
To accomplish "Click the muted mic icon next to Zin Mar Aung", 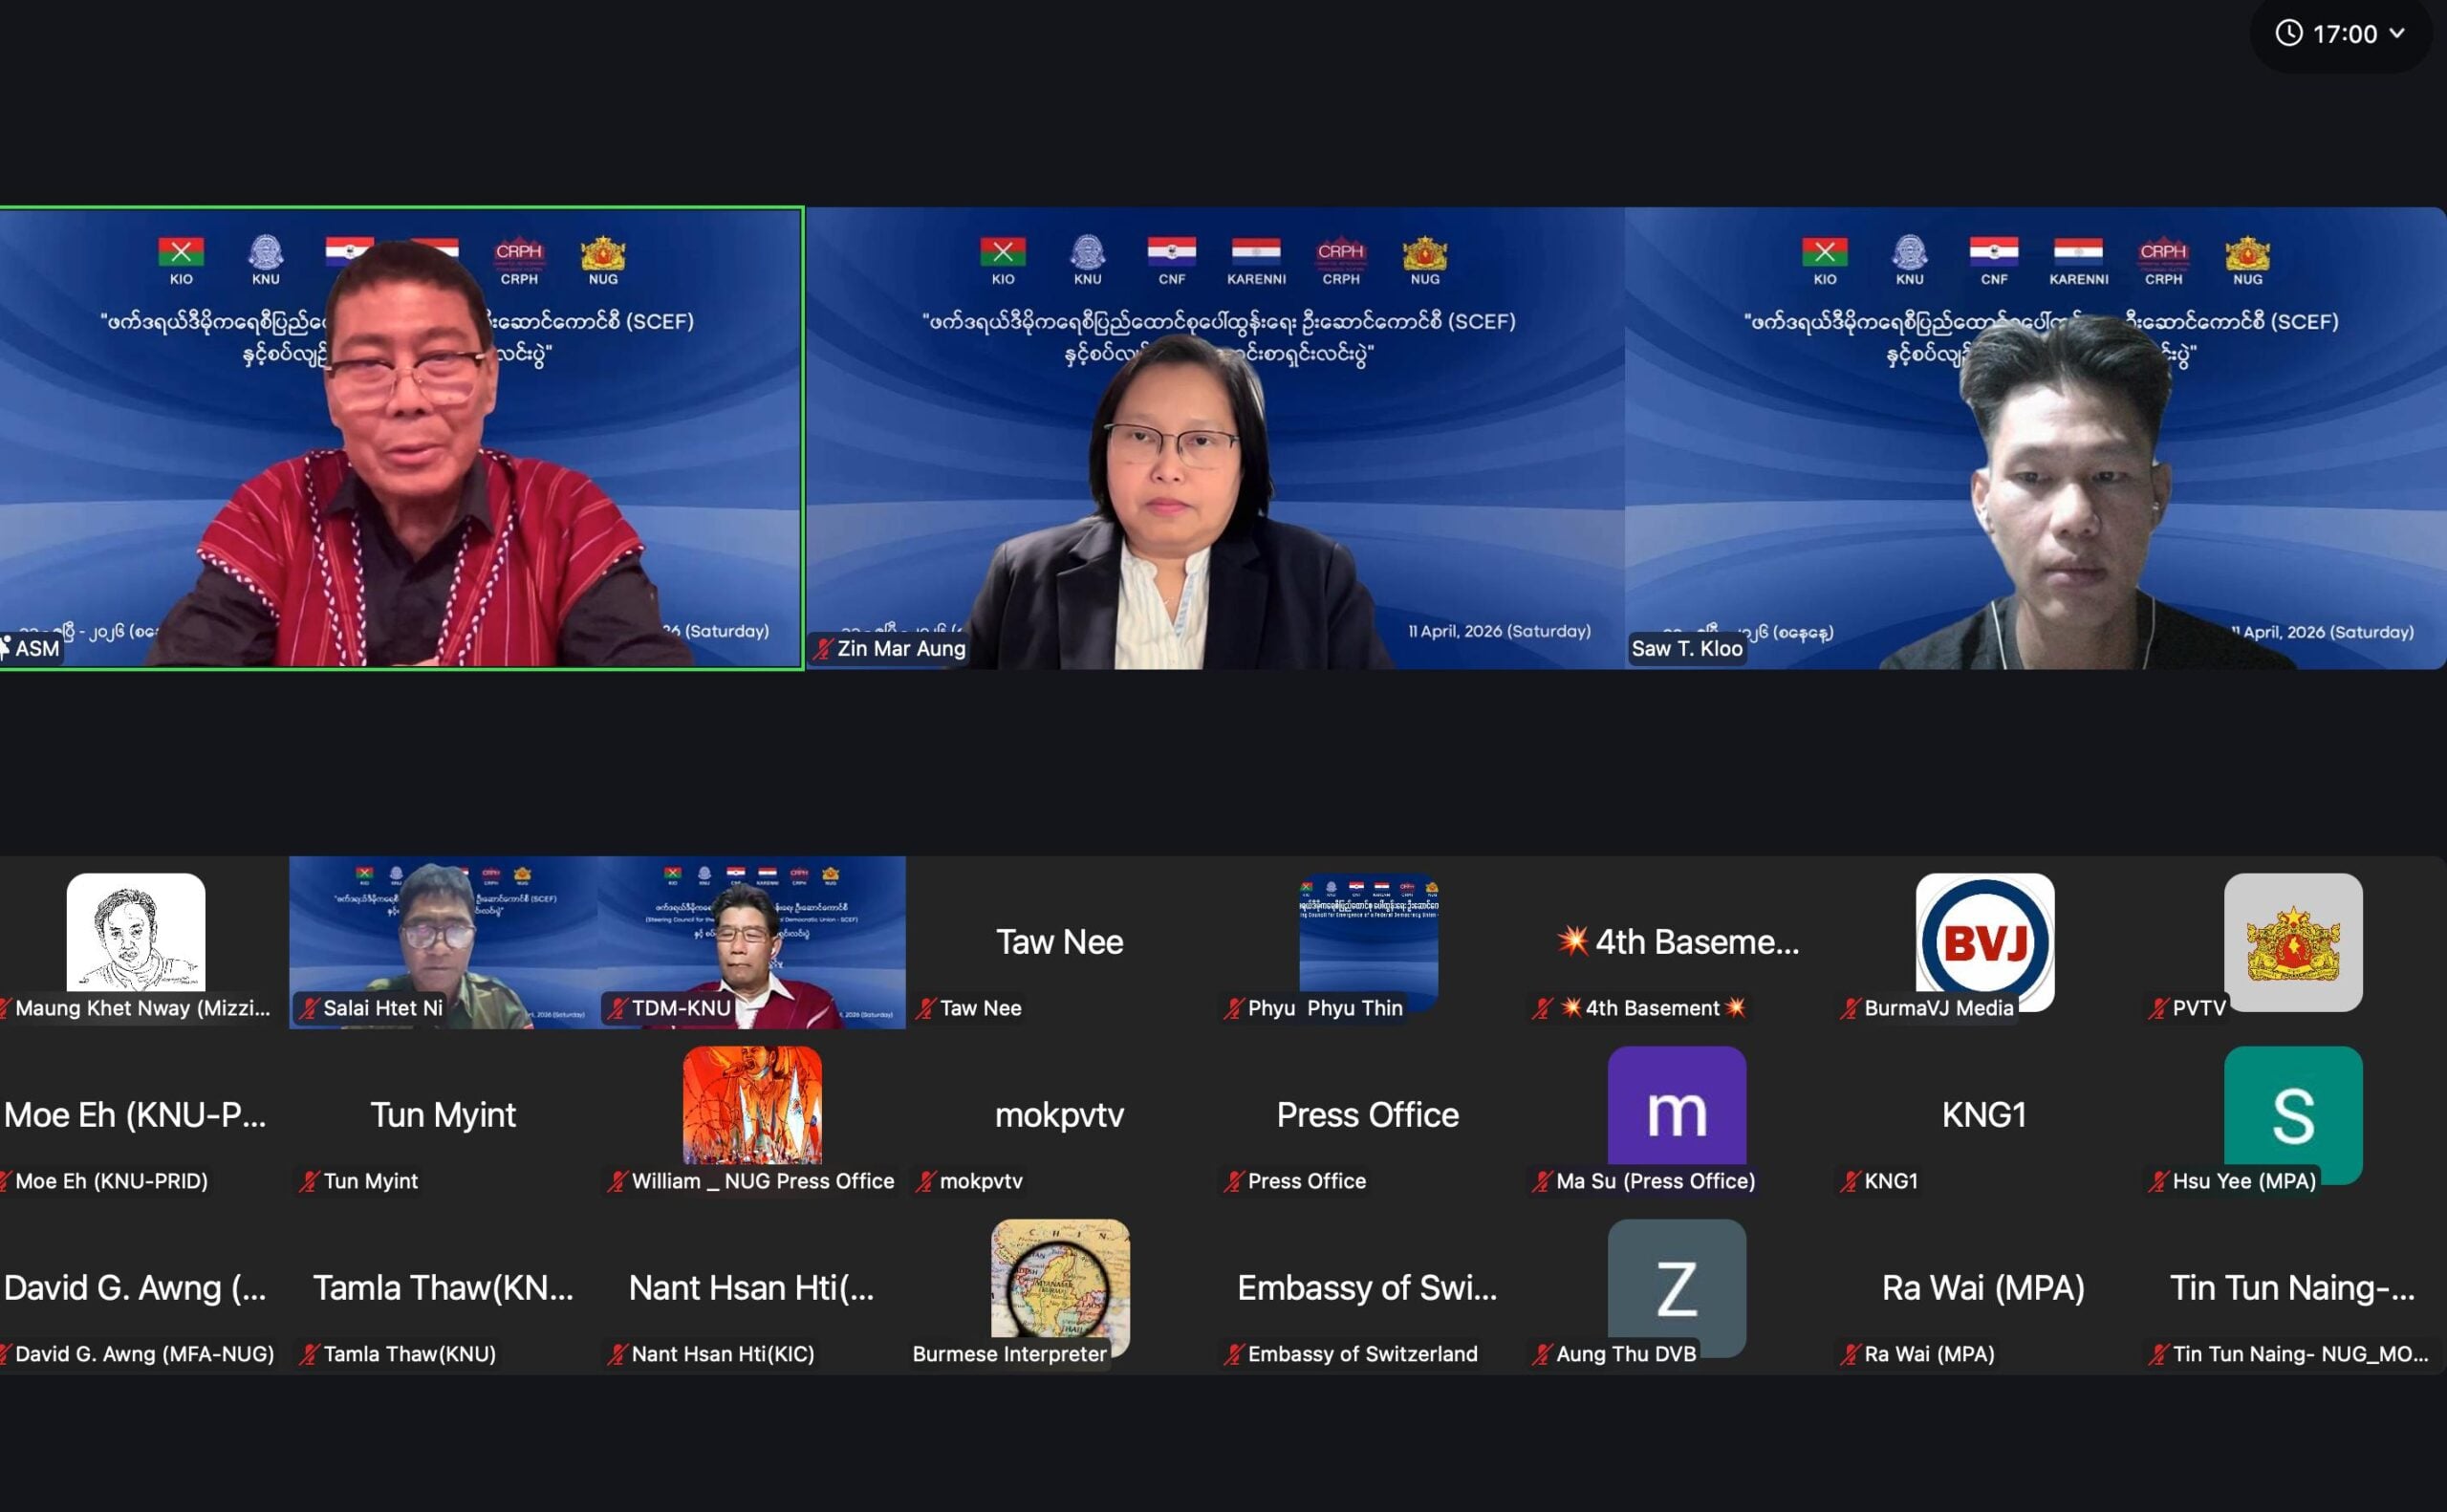I will click(x=822, y=649).
